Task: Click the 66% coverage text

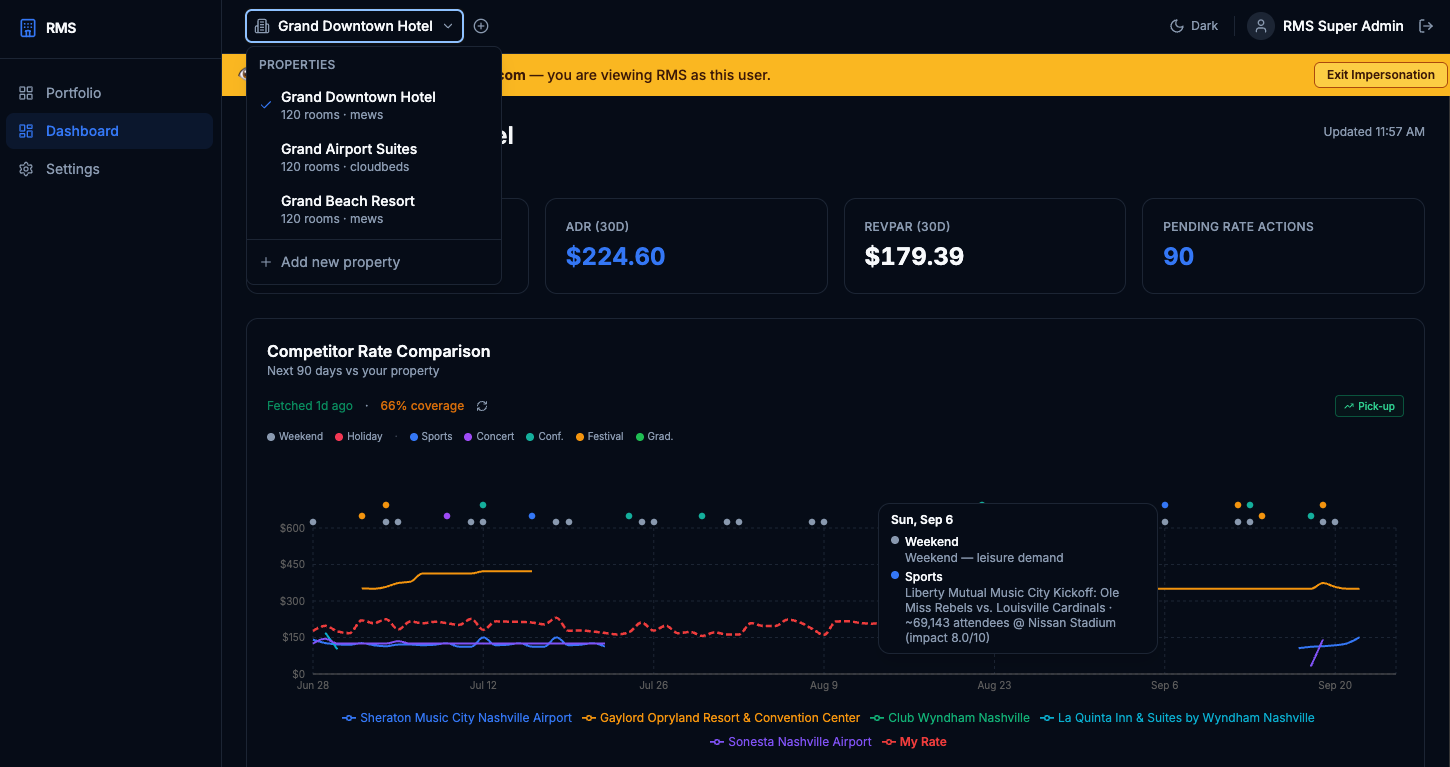Action: pos(422,406)
